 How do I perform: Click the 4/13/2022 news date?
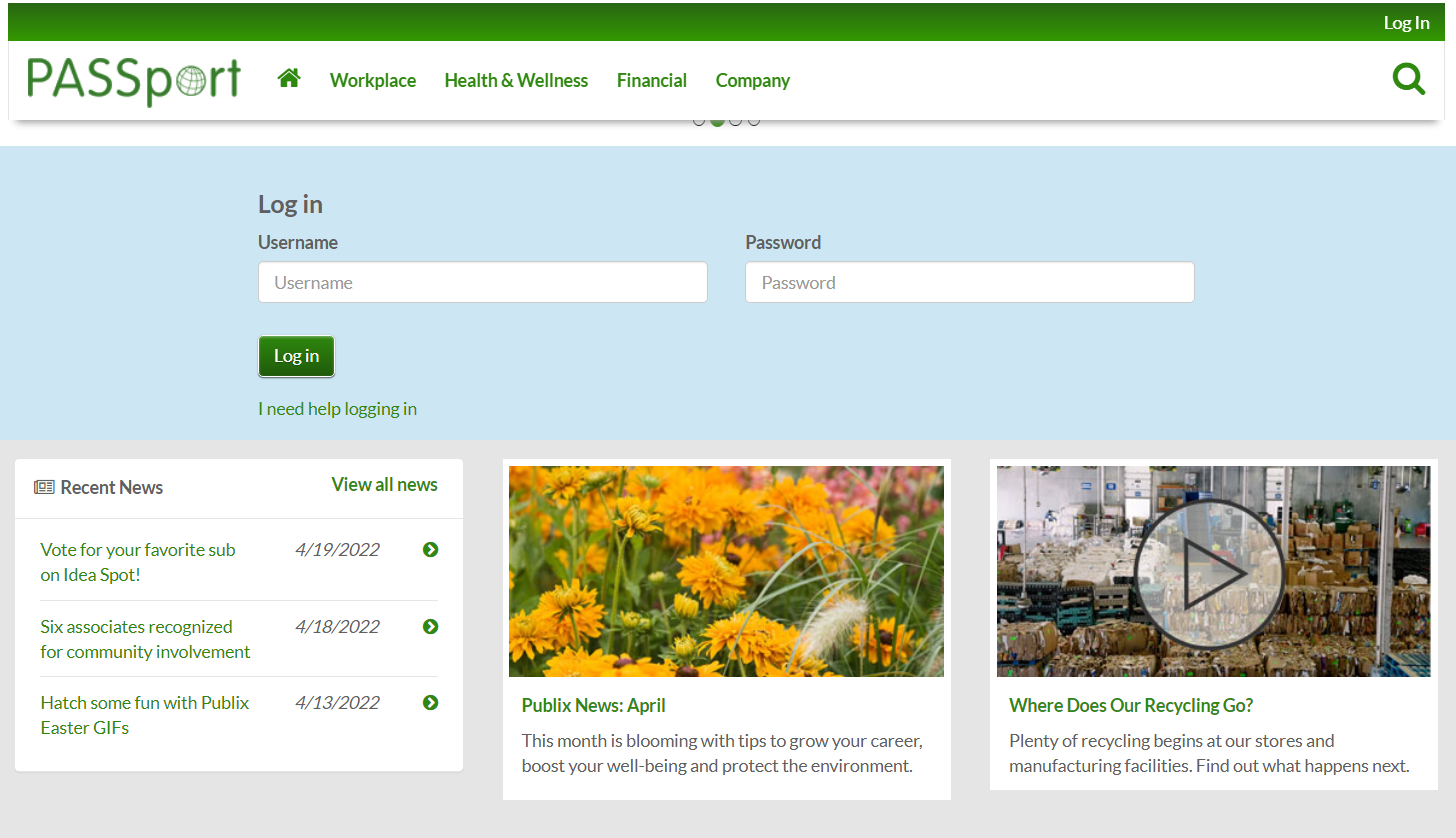[337, 702]
